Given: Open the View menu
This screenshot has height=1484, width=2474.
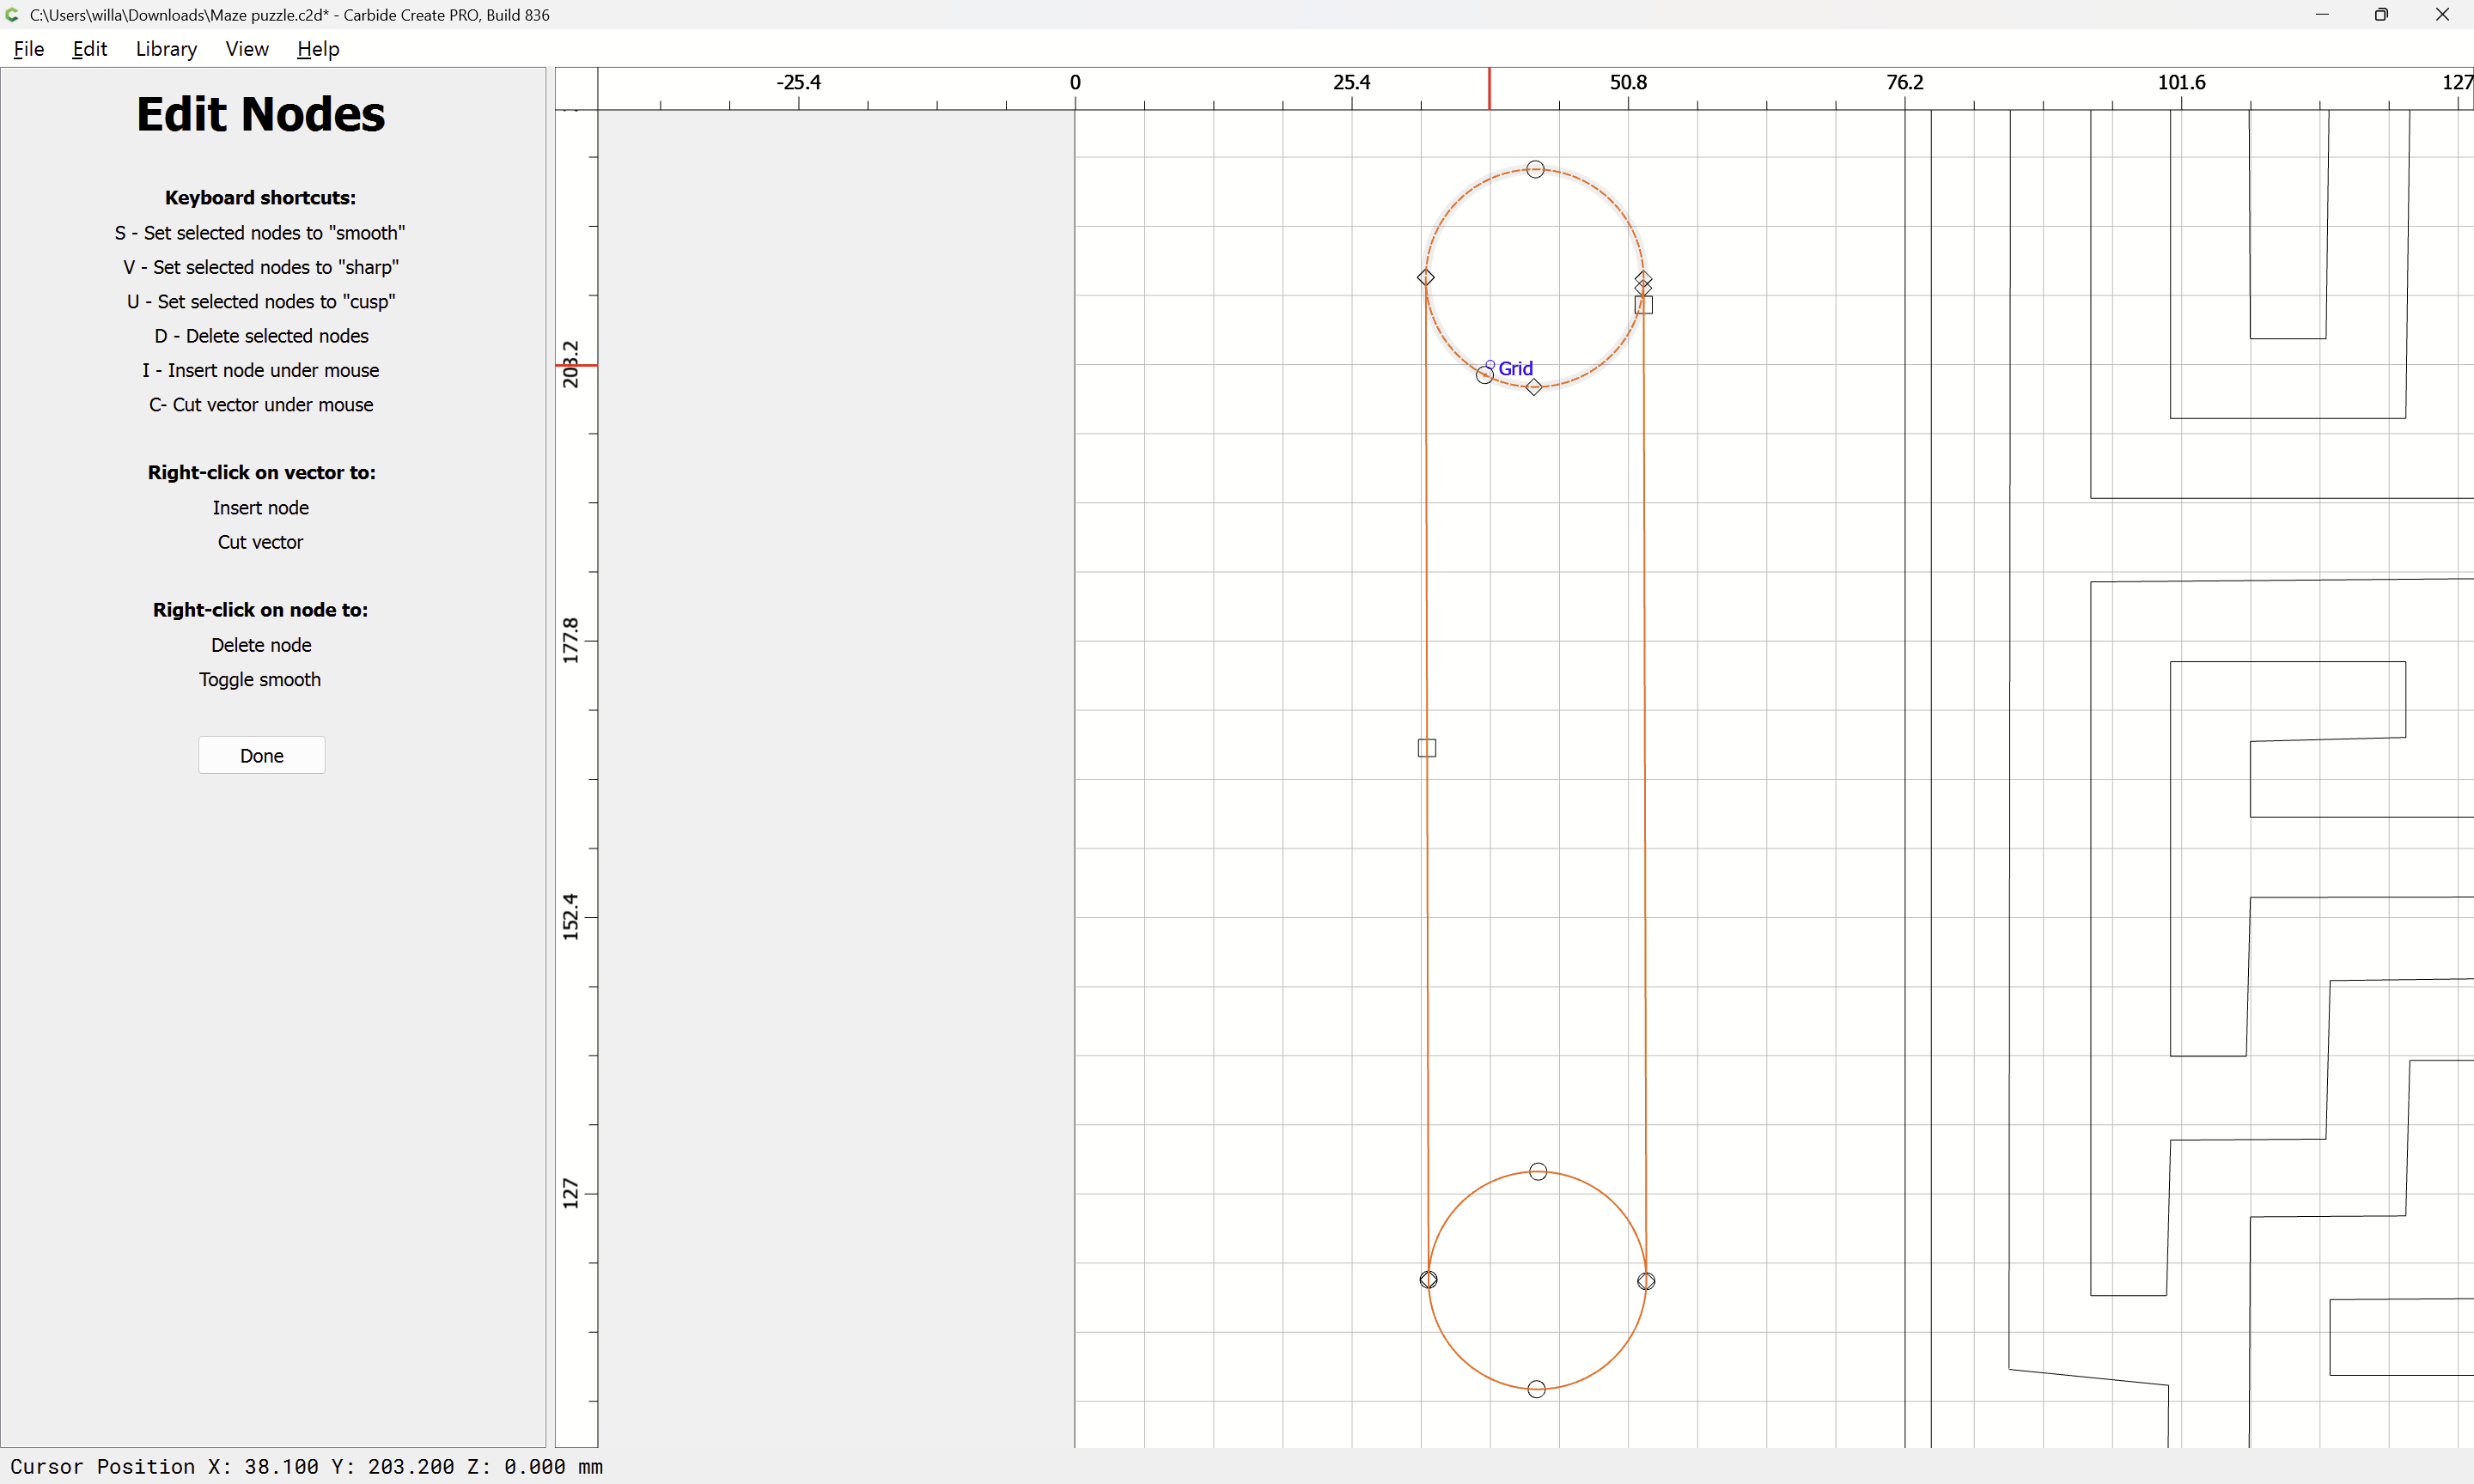Looking at the screenshot, I should [246, 49].
